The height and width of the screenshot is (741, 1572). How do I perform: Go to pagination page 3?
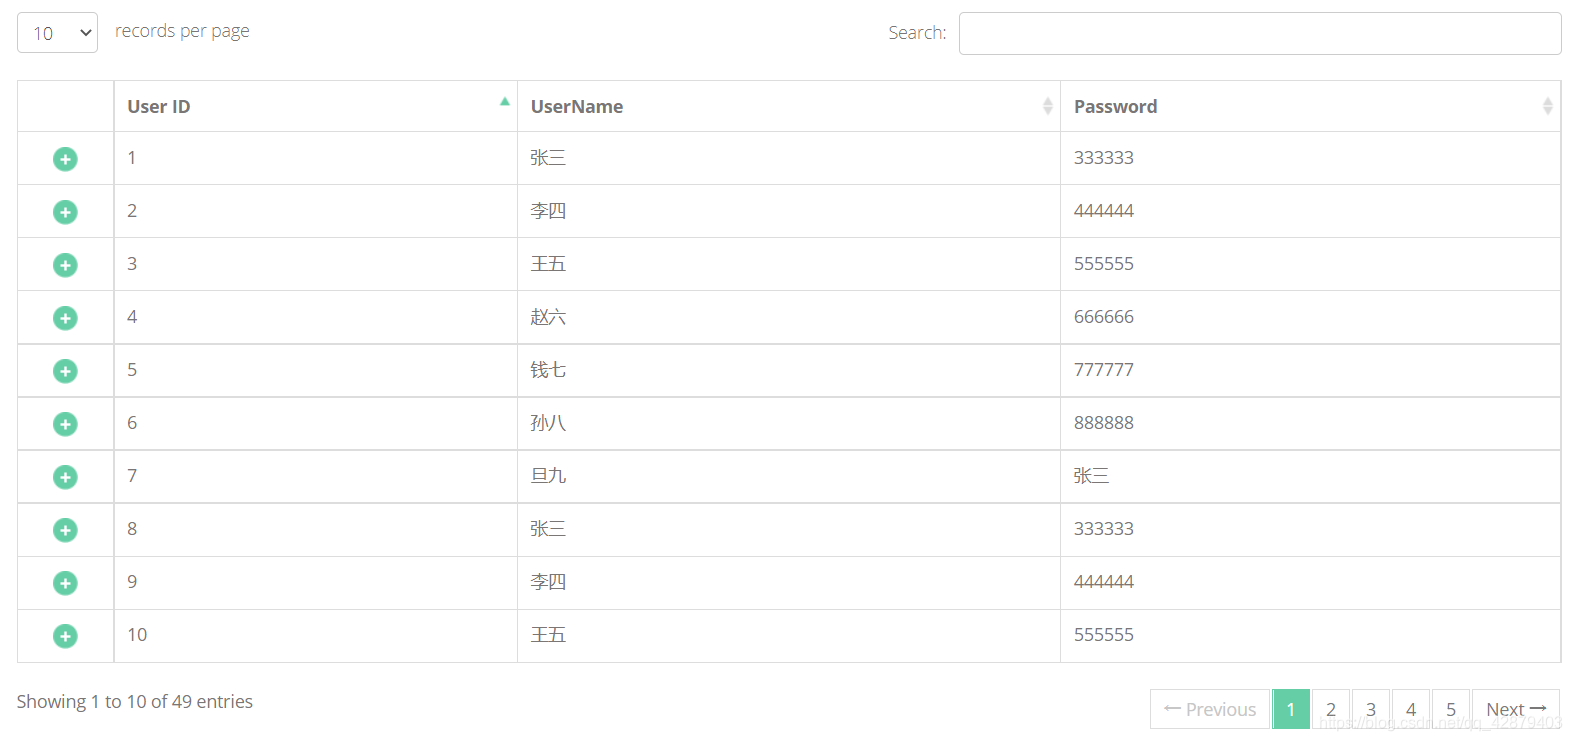pos(1371,709)
